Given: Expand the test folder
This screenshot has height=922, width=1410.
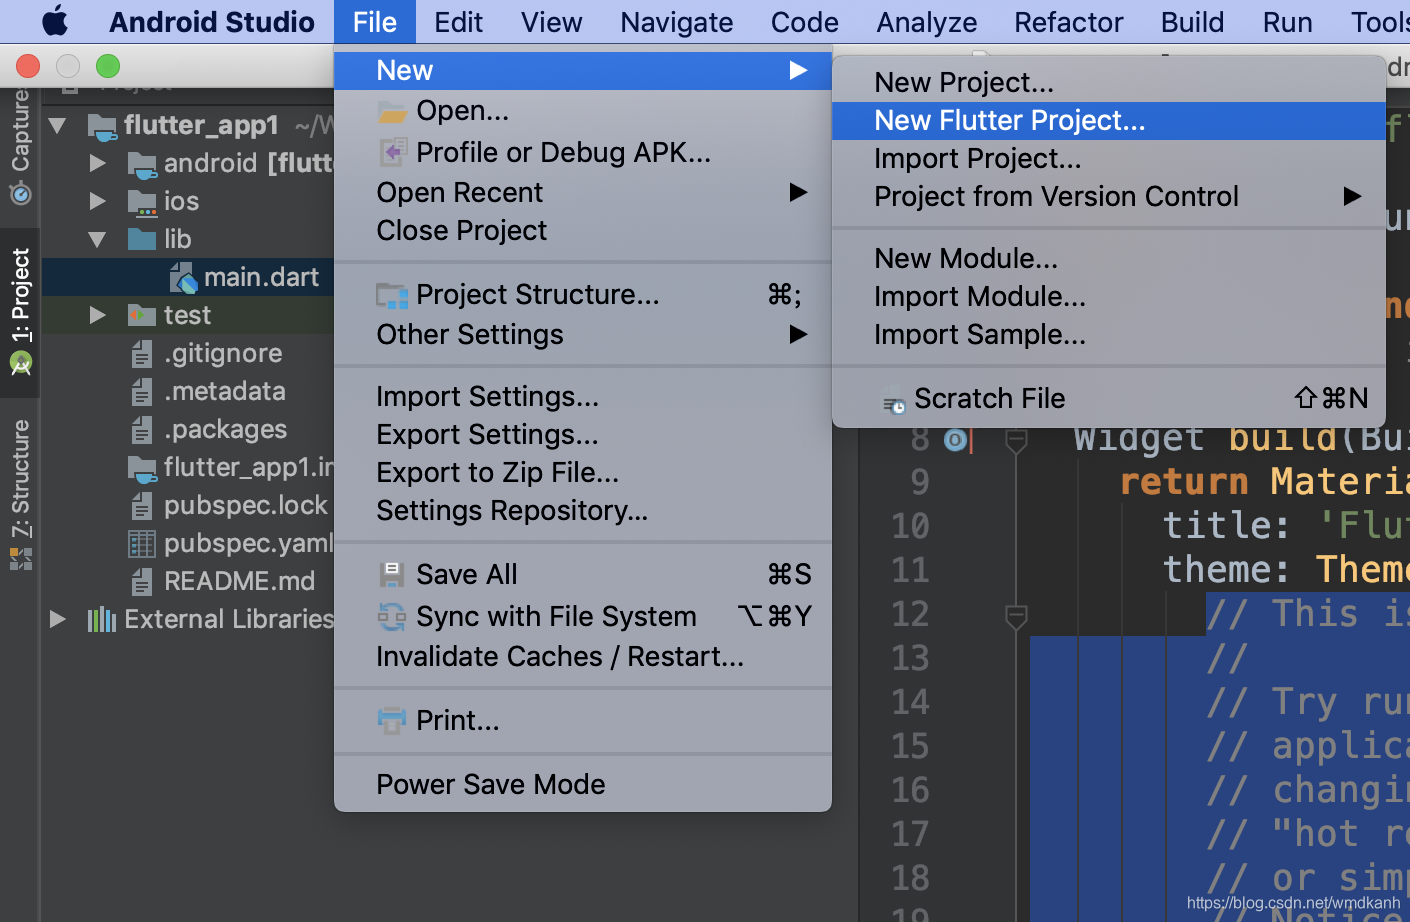Looking at the screenshot, I should point(97,315).
